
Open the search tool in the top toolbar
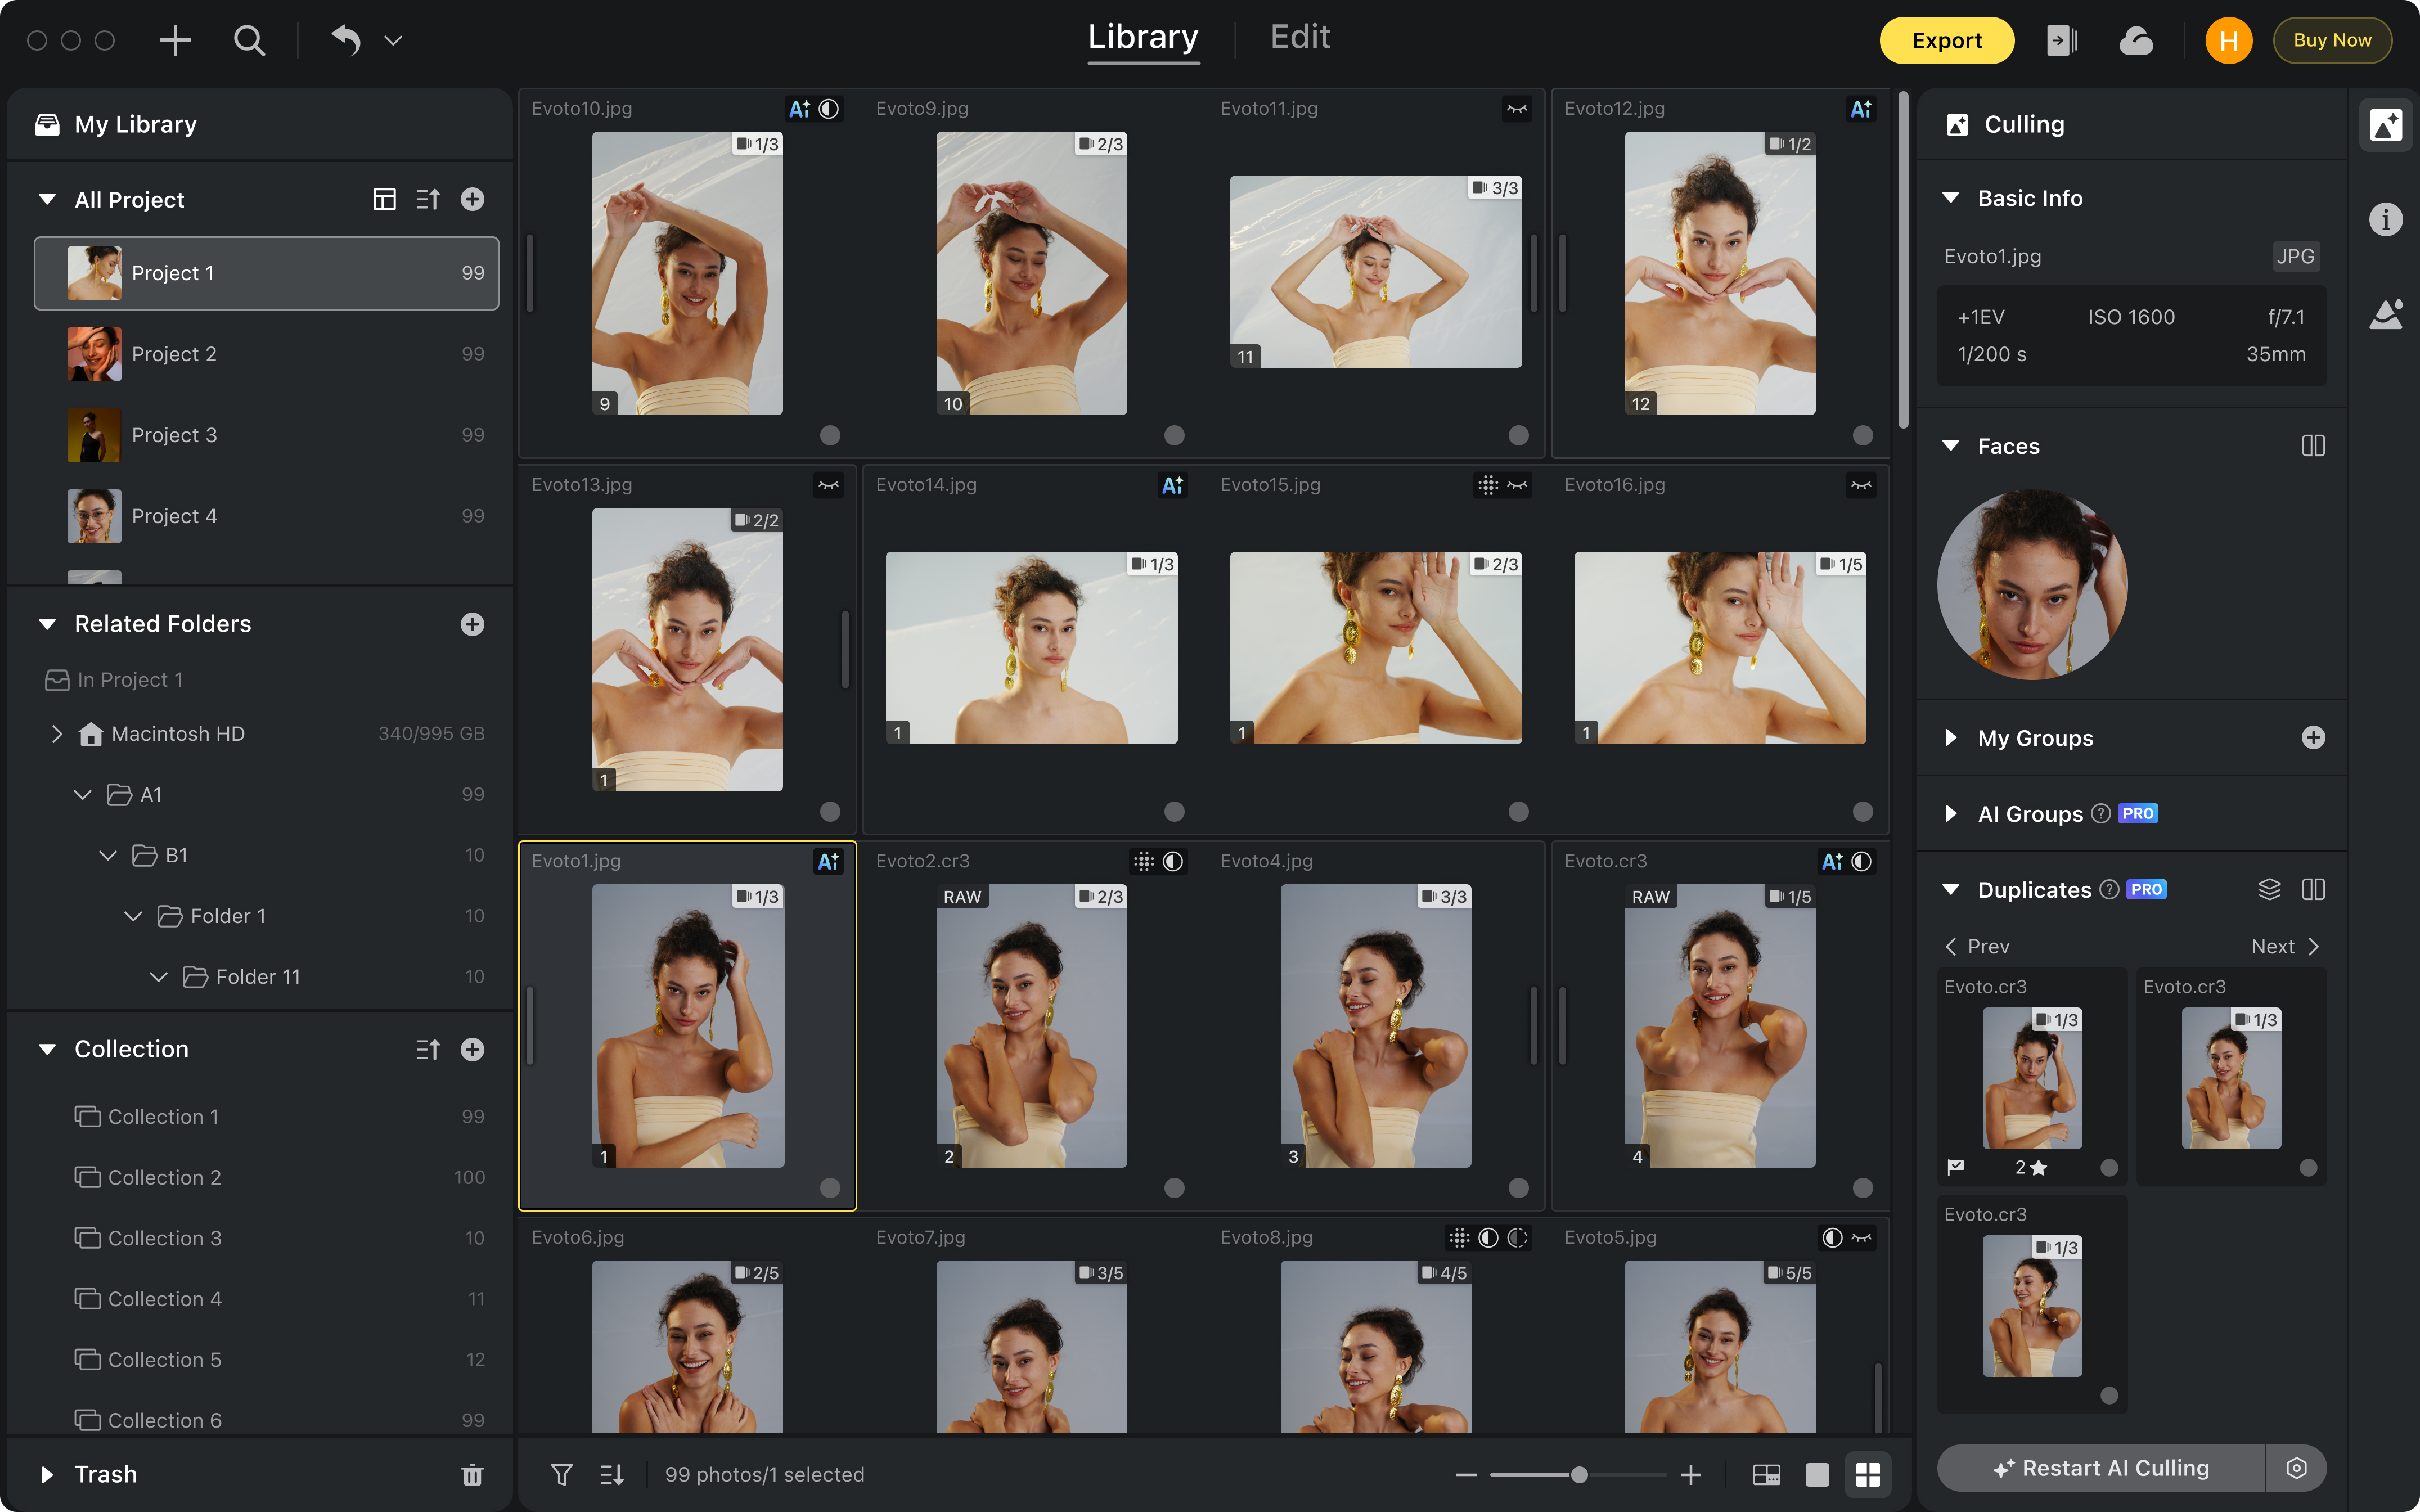(x=249, y=40)
